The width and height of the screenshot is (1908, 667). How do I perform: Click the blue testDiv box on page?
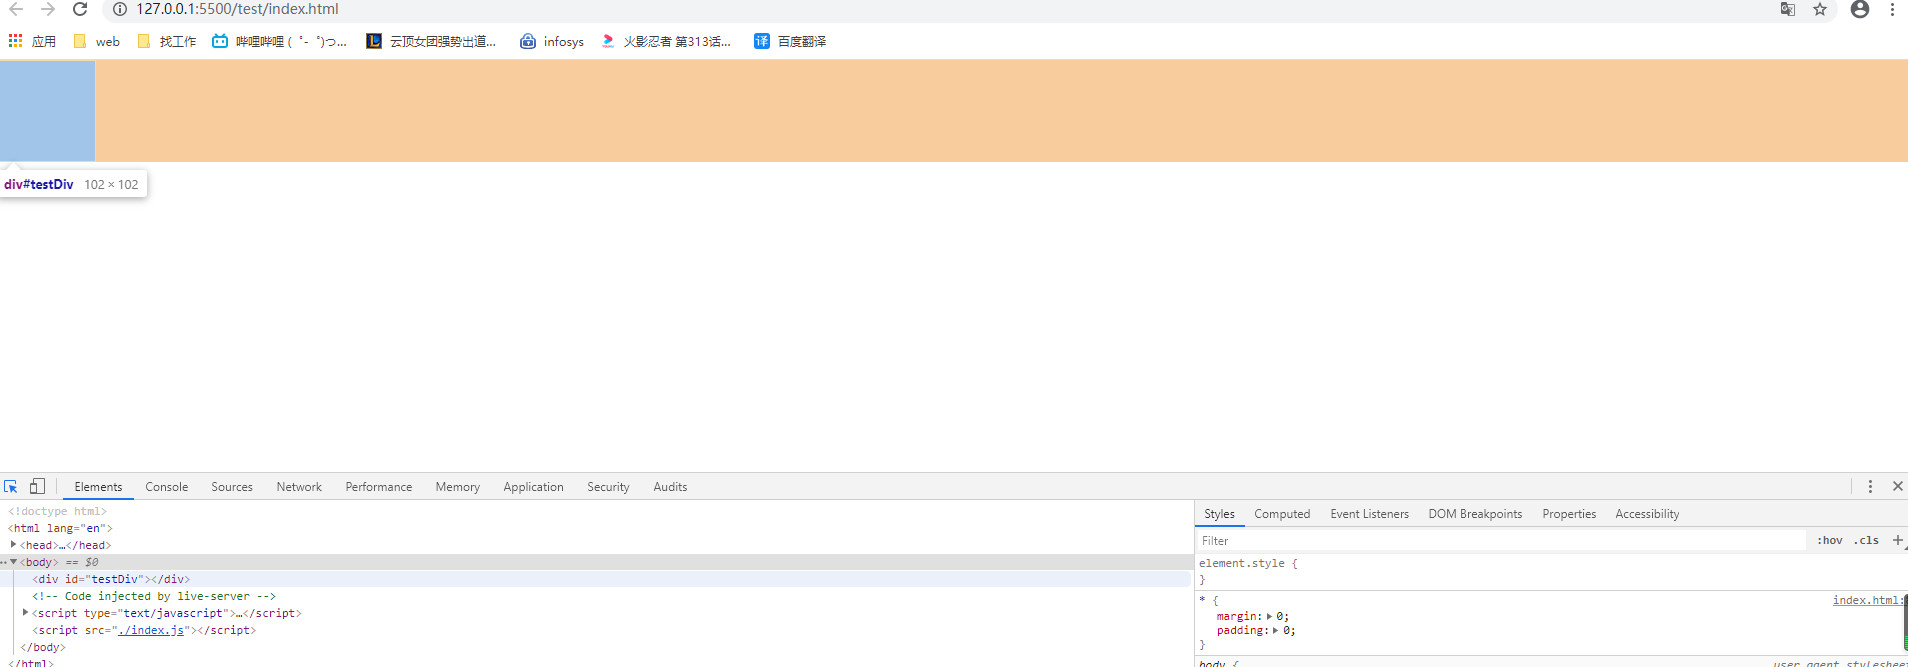pos(47,110)
